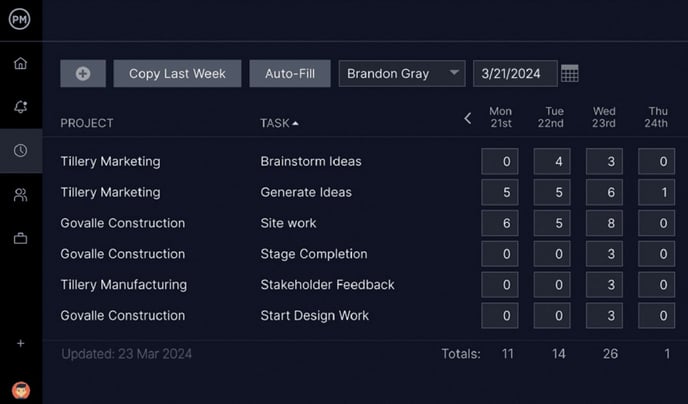The image size is (688, 404).
Task: Edit Thursday hours for Stage Completion
Action: [x=656, y=254]
